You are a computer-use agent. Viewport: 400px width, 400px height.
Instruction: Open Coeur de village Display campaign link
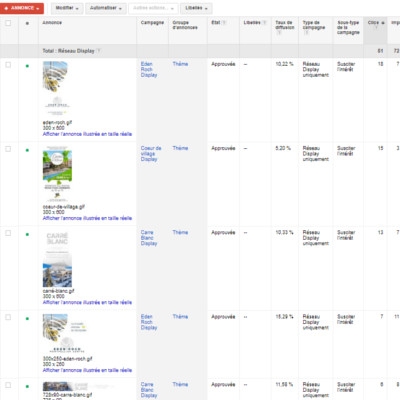coord(151,154)
